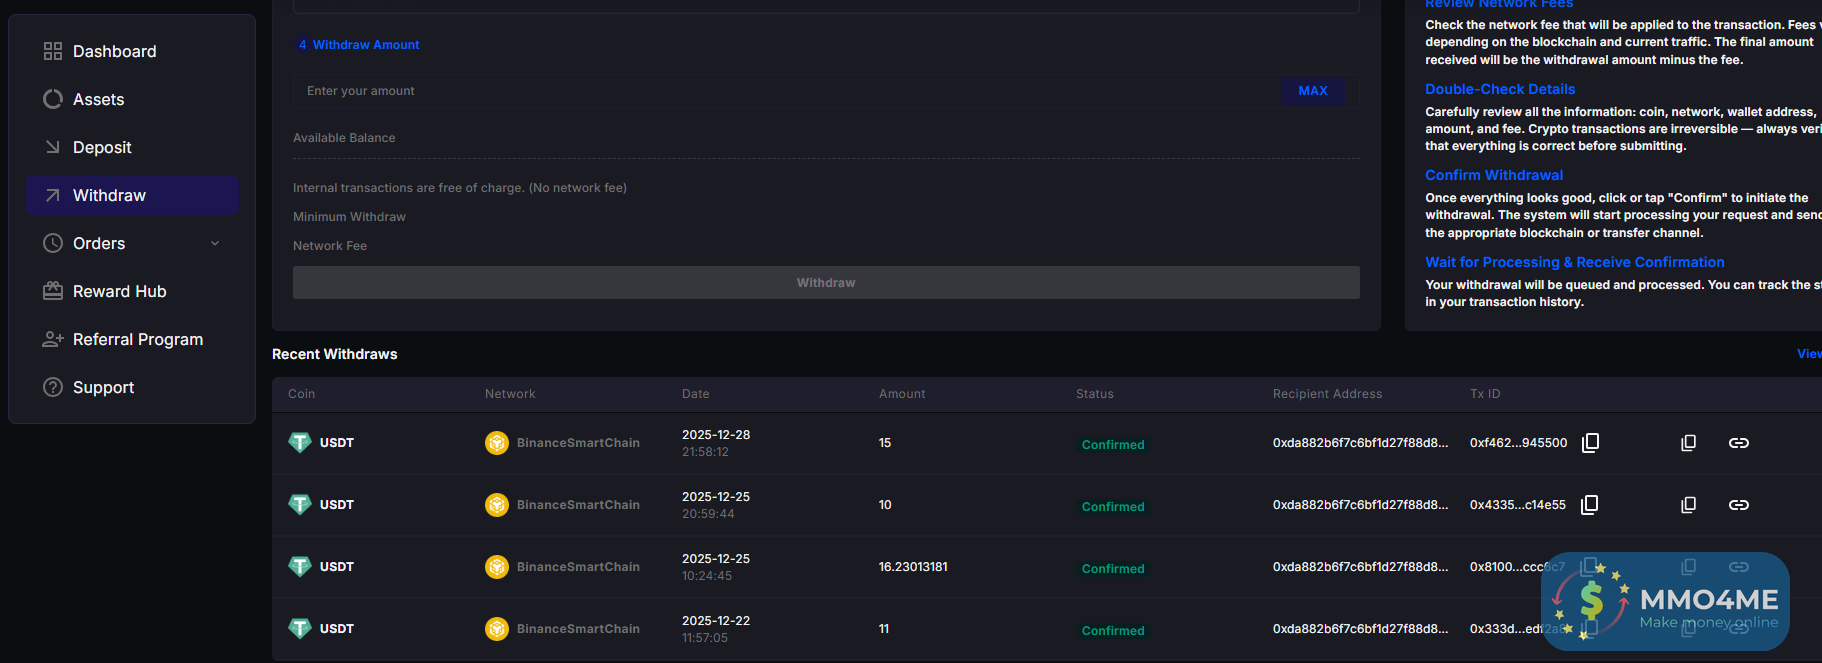Click USDT coin icon for 11 USDT withdrawal
The width and height of the screenshot is (1822, 663).
tap(300, 628)
